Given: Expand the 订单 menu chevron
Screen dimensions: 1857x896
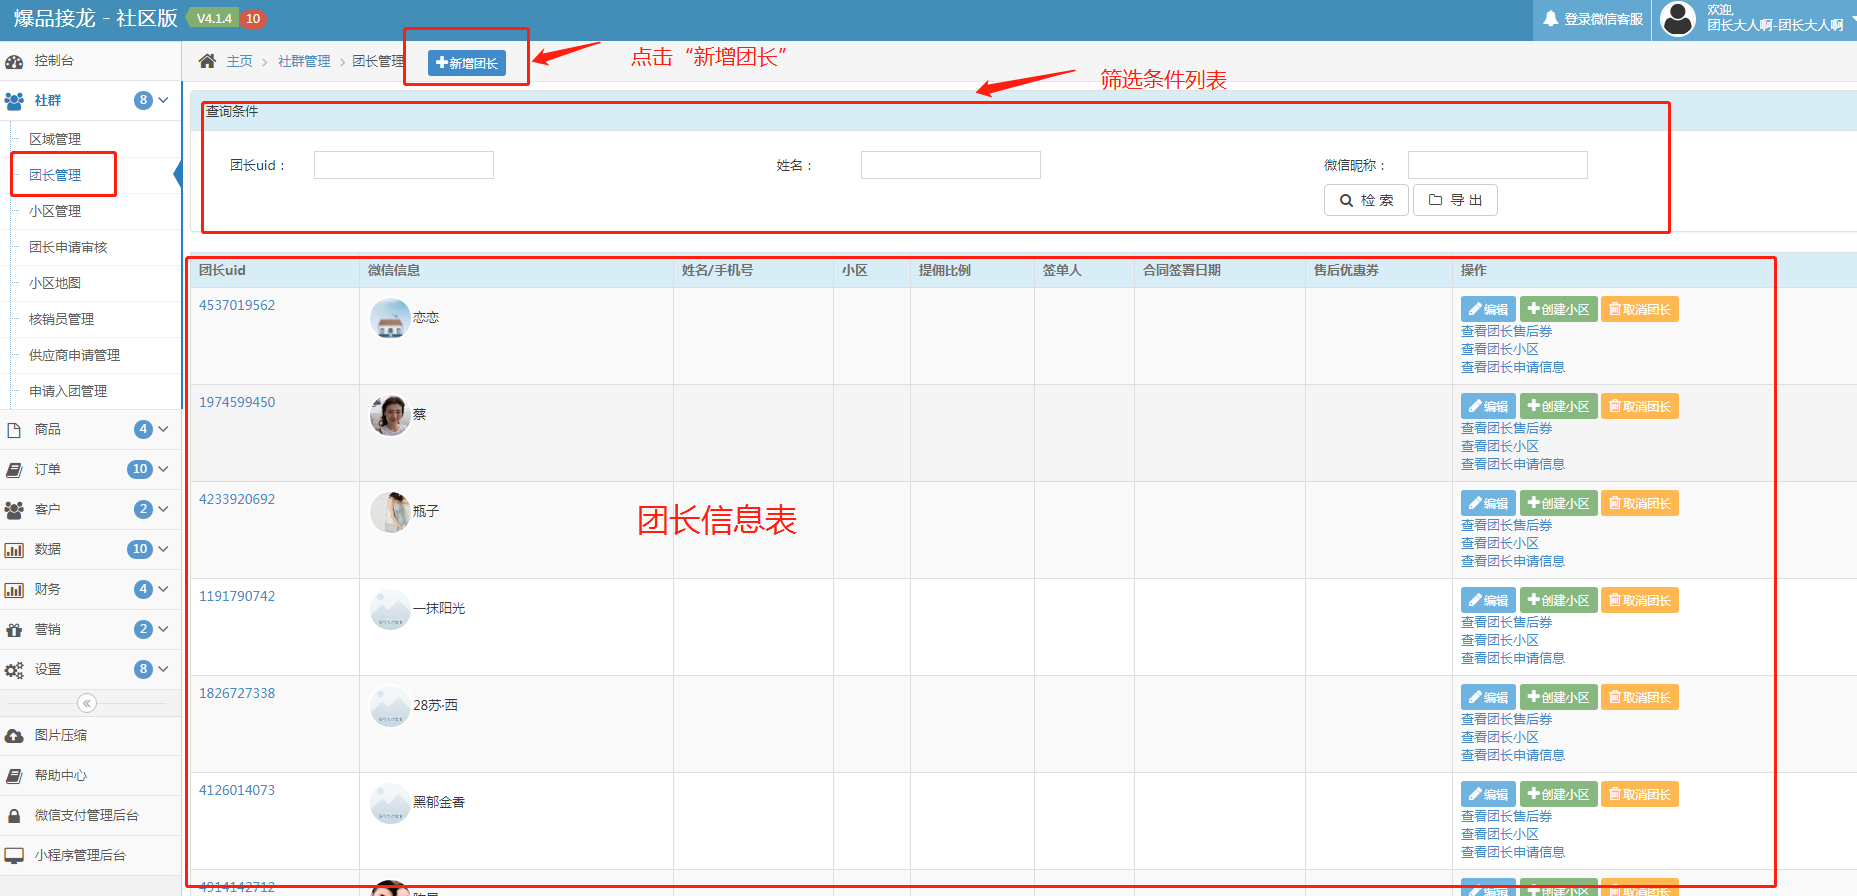Looking at the screenshot, I should click(163, 469).
